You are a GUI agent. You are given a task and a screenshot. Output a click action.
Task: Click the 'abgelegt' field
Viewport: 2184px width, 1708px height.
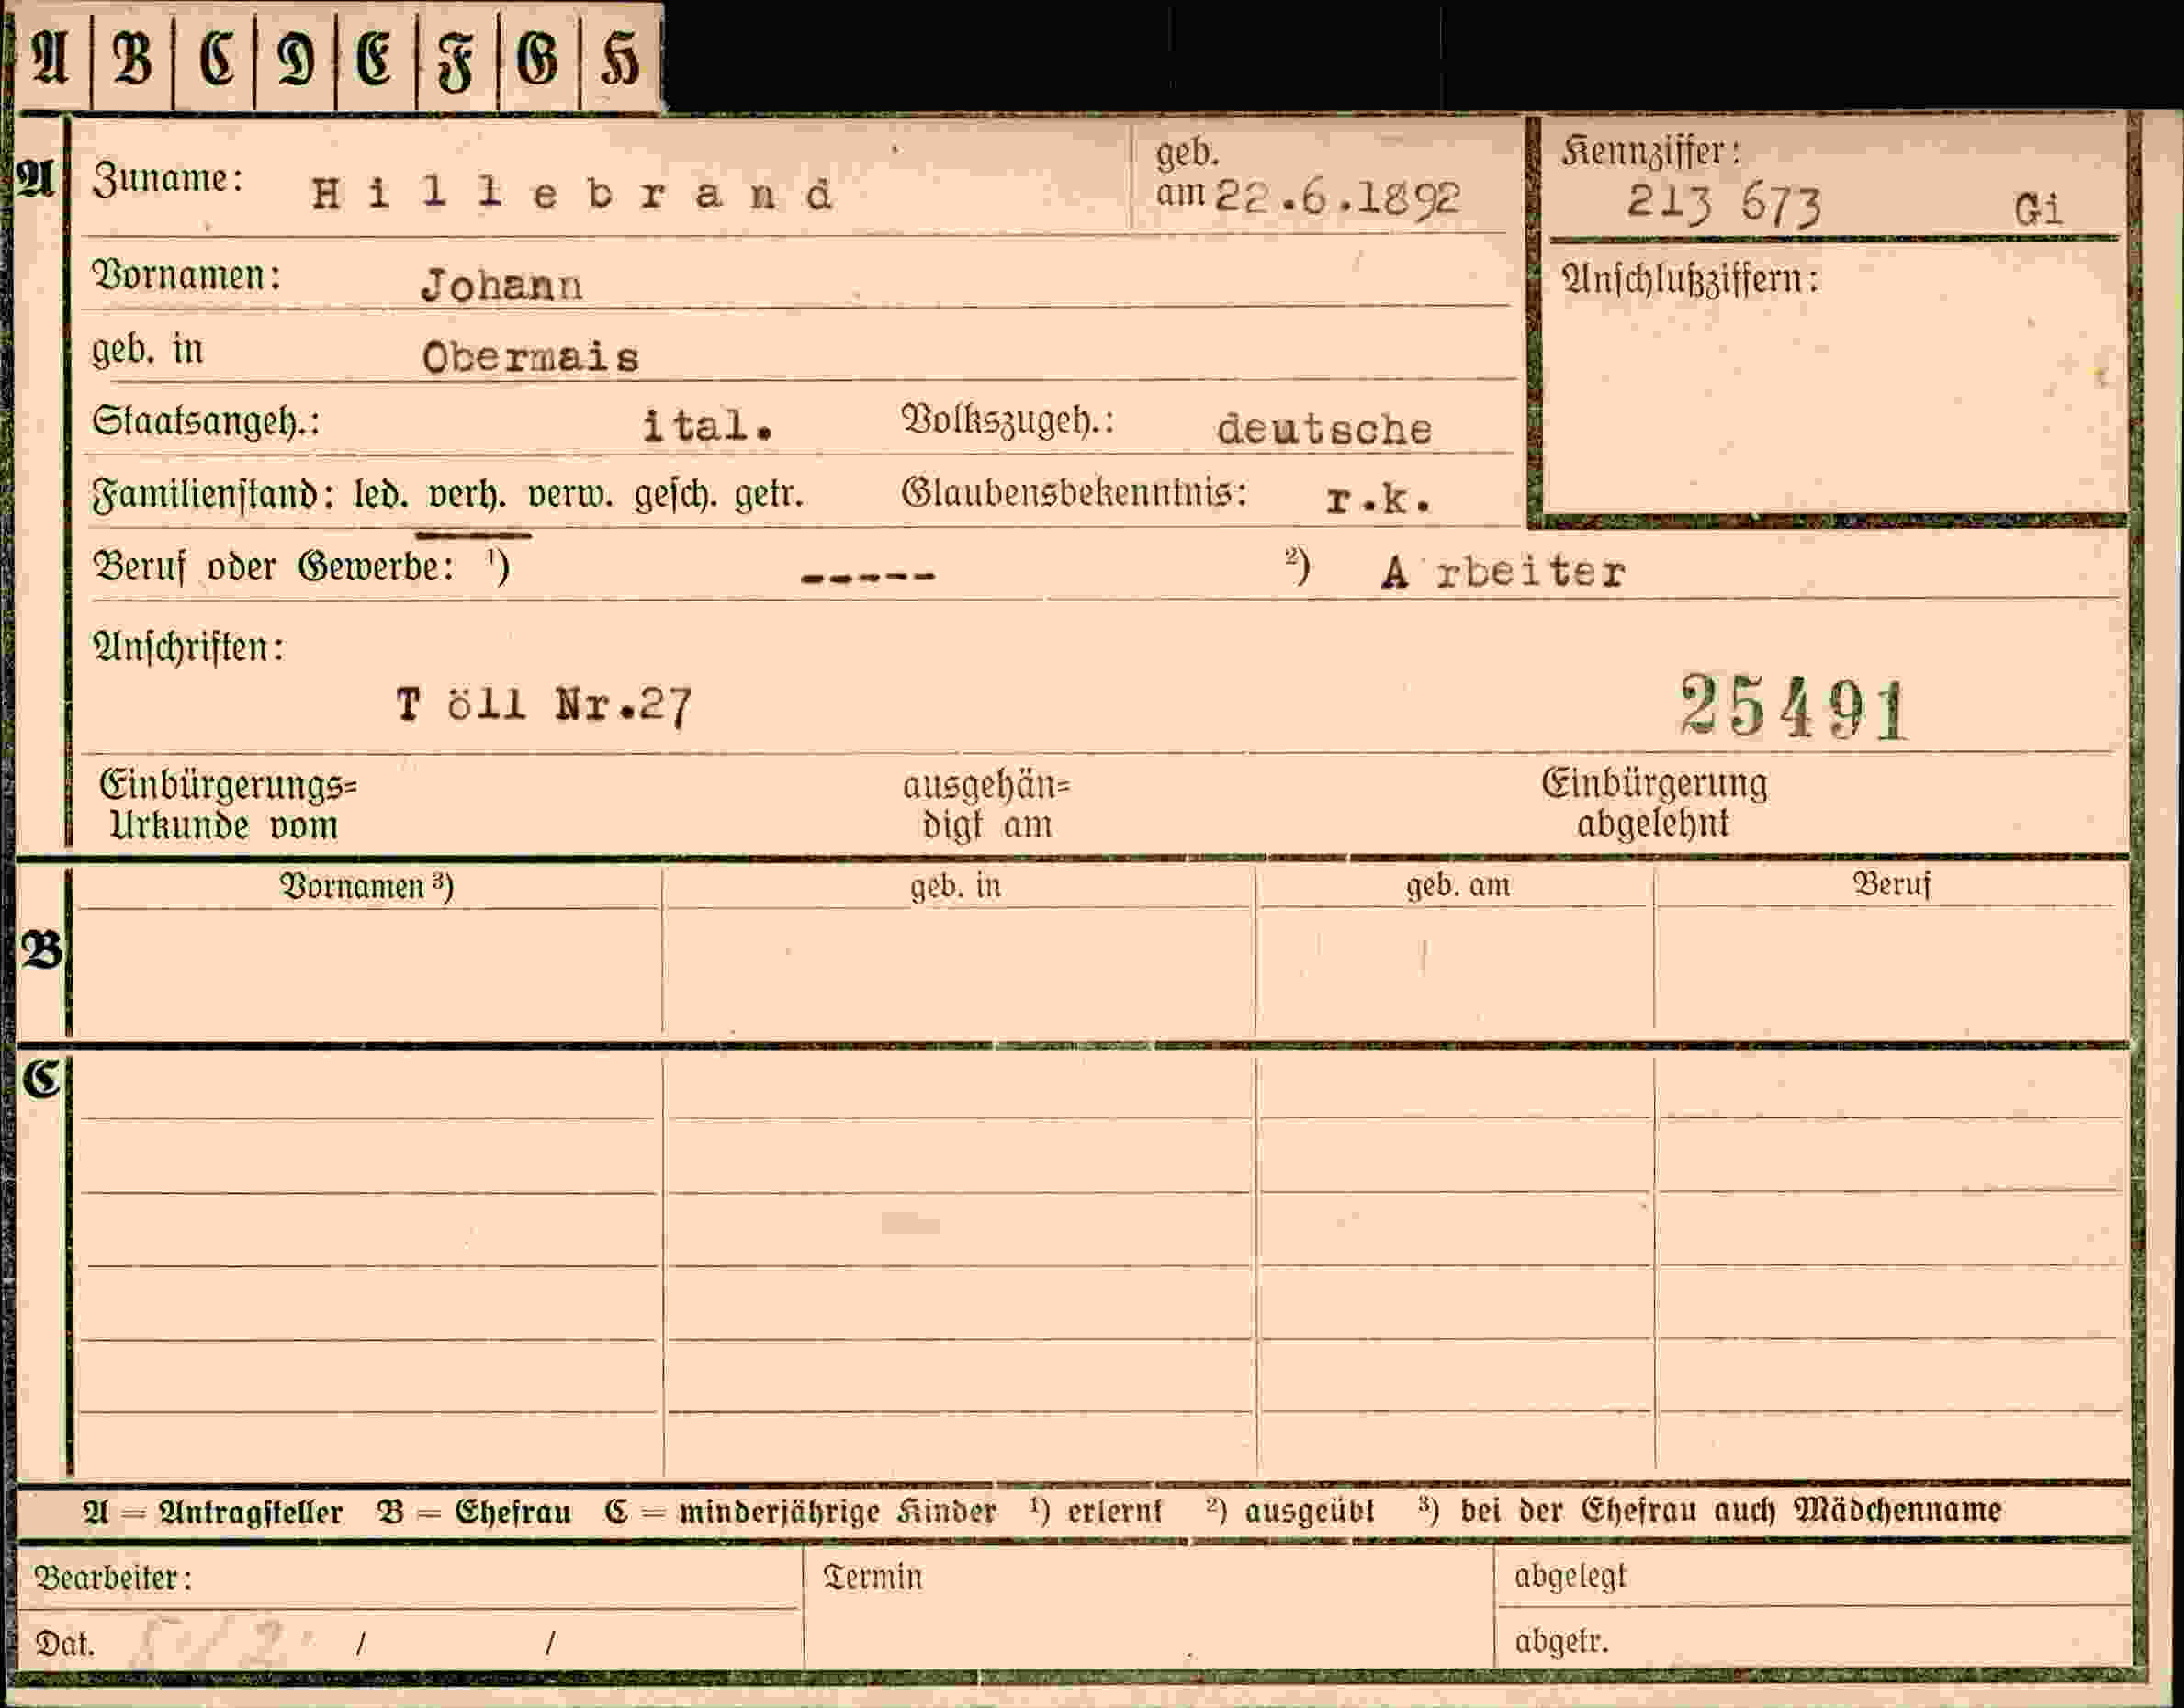pos(1812,1576)
